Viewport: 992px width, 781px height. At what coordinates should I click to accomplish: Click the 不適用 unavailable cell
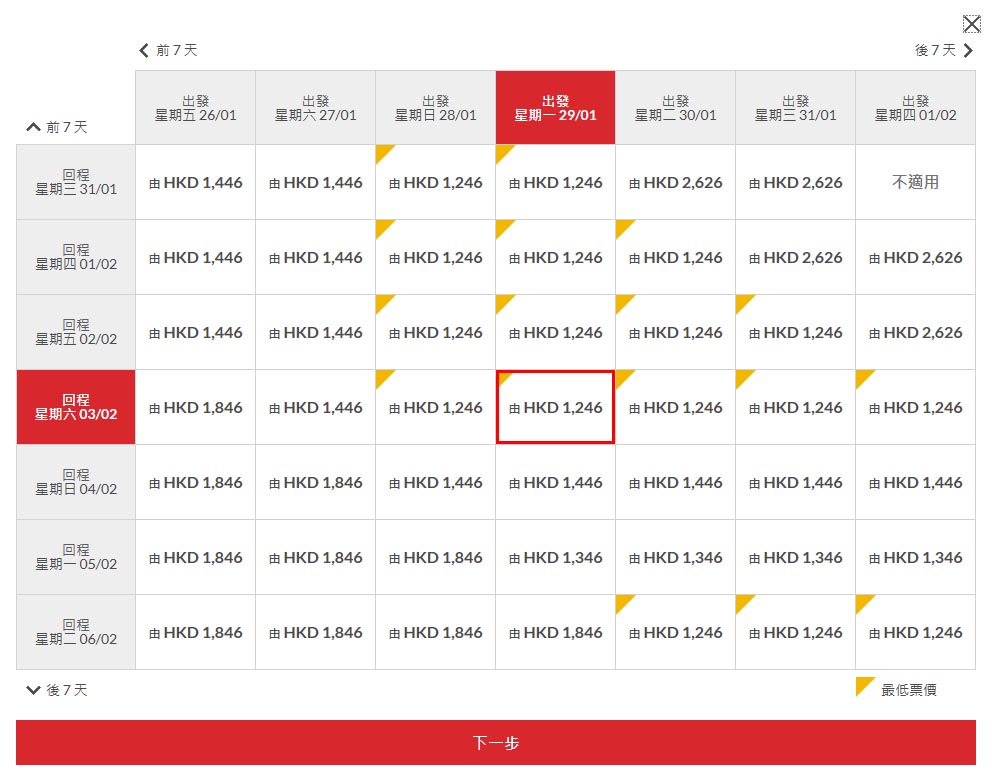[x=915, y=182]
